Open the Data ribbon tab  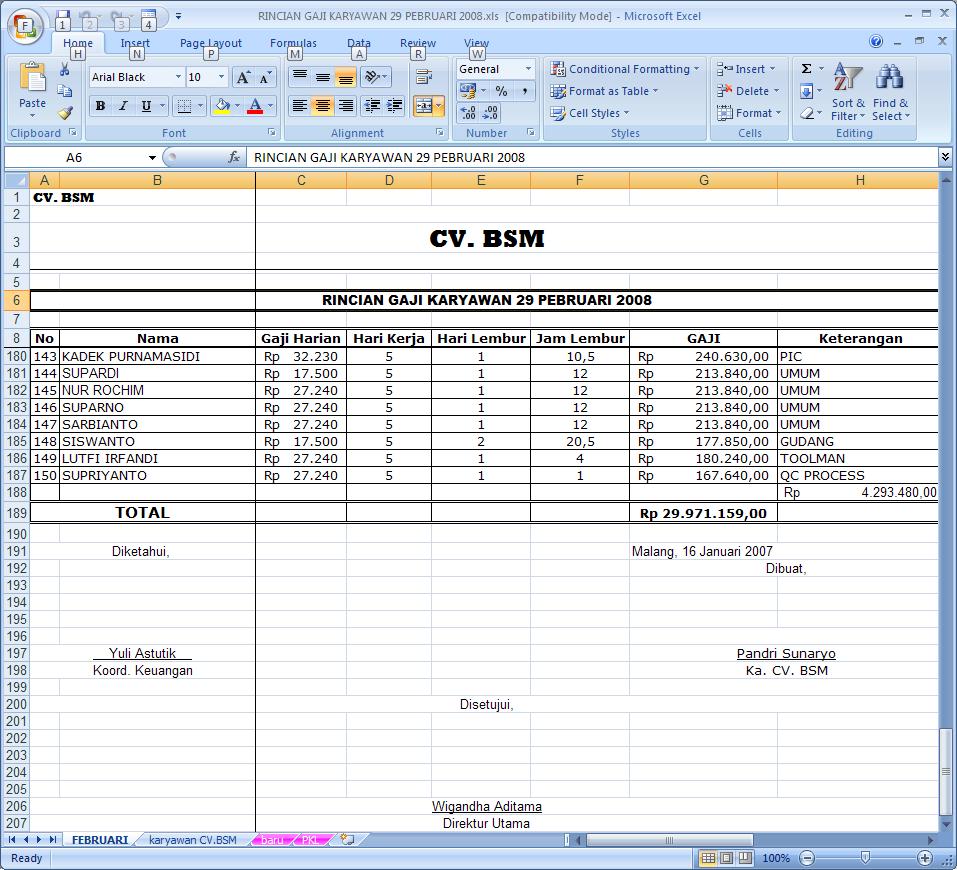[x=359, y=43]
